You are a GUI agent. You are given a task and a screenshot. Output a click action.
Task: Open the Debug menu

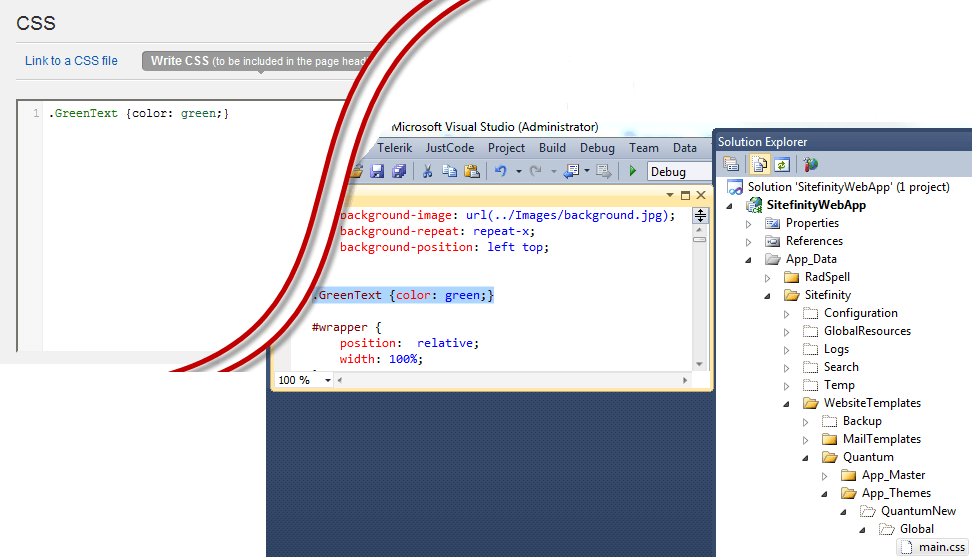tap(597, 148)
